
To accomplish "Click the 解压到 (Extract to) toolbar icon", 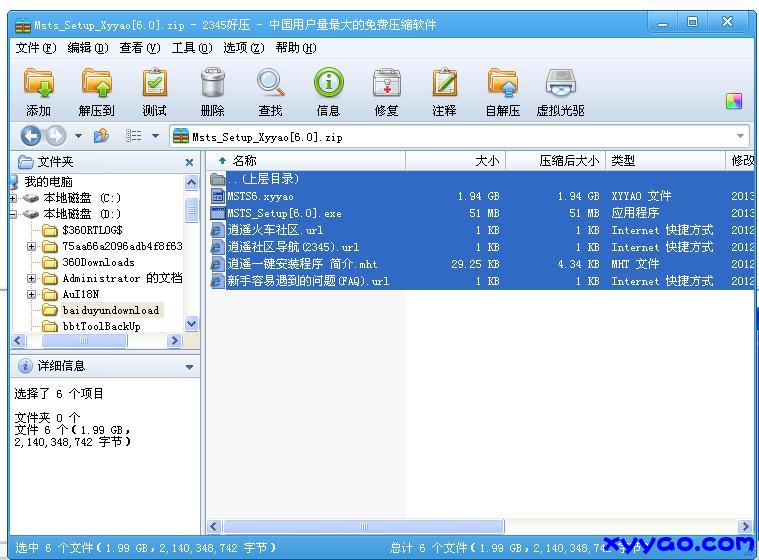I will point(97,84).
